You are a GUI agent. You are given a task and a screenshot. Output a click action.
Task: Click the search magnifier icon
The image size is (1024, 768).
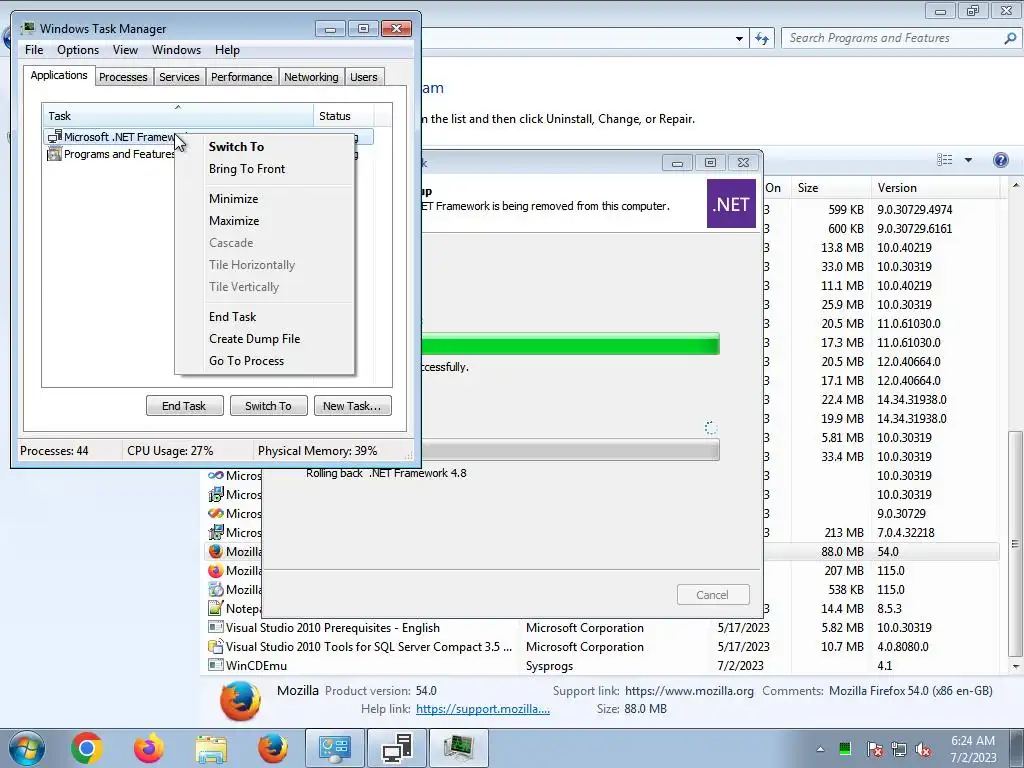(1010, 39)
